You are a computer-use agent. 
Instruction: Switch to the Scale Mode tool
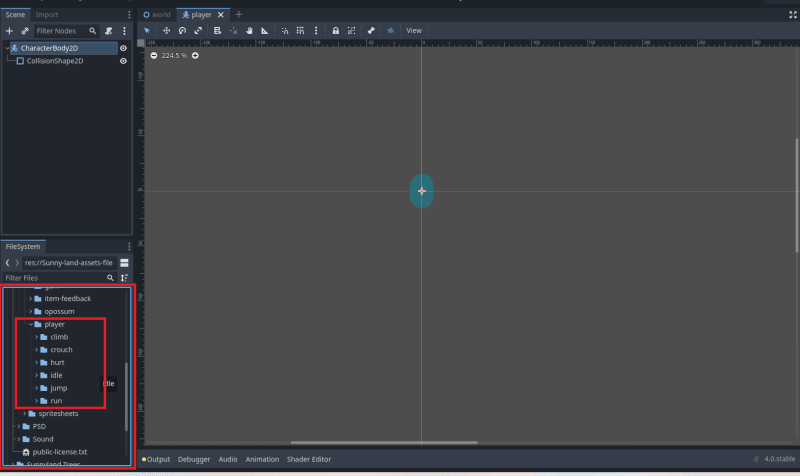pyautogui.click(x=198, y=31)
